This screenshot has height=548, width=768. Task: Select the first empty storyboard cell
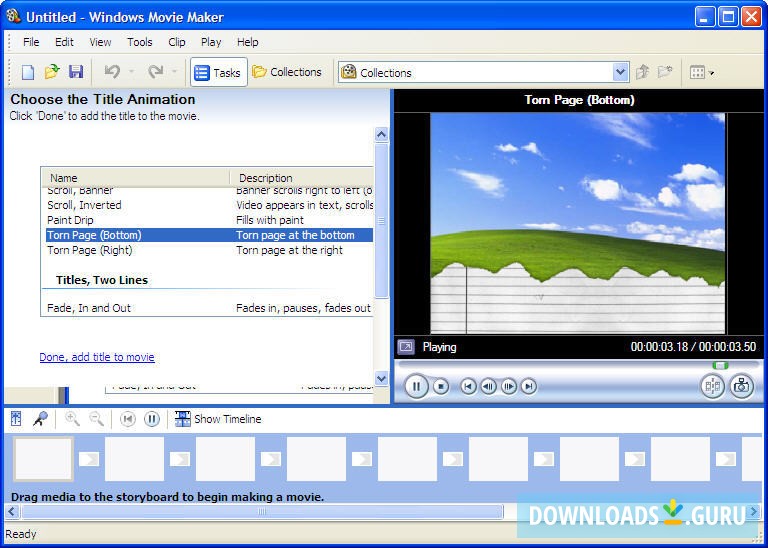pos(43,459)
